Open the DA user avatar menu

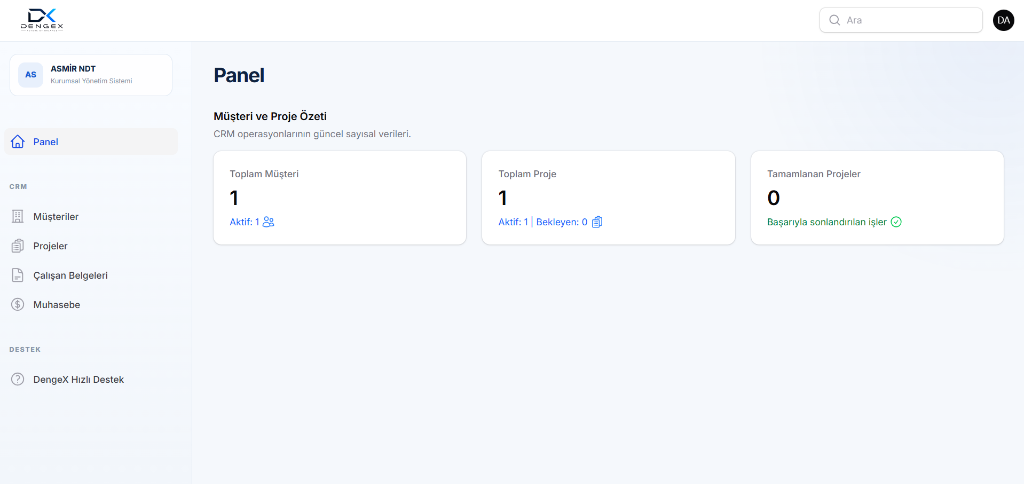[x=1003, y=20]
